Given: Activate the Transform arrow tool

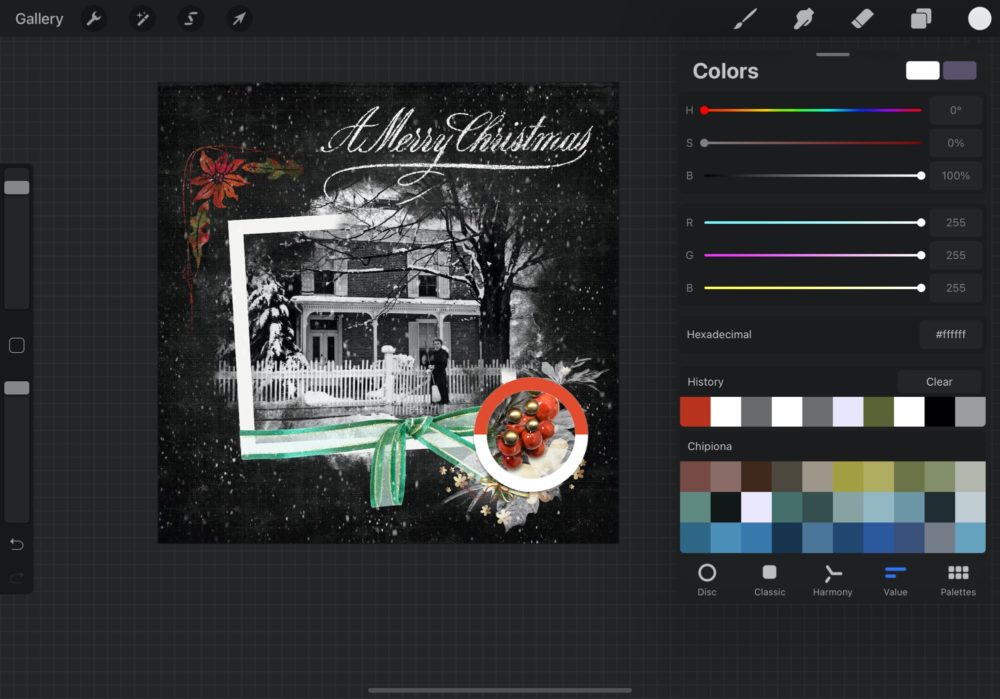Looking at the screenshot, I should 239,19.
